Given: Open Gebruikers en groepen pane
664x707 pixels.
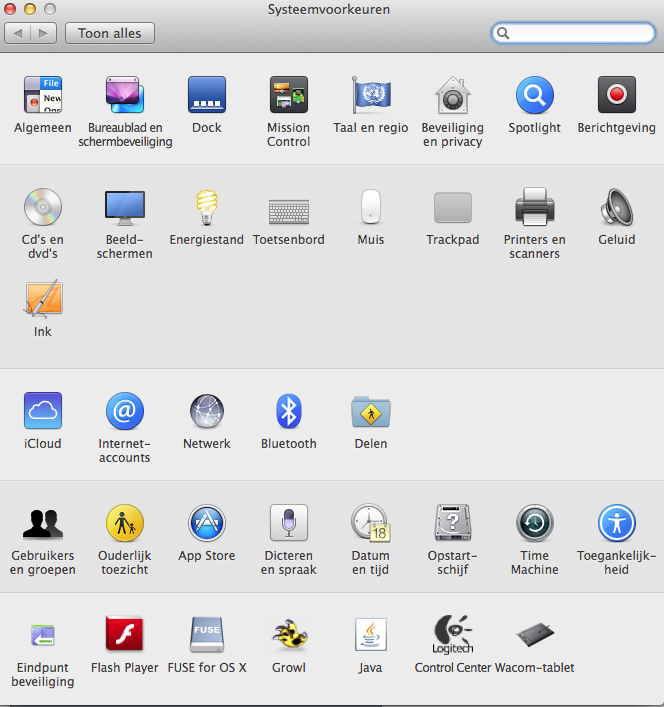Looking at the screenshot, I should click(x=43, y=523).
